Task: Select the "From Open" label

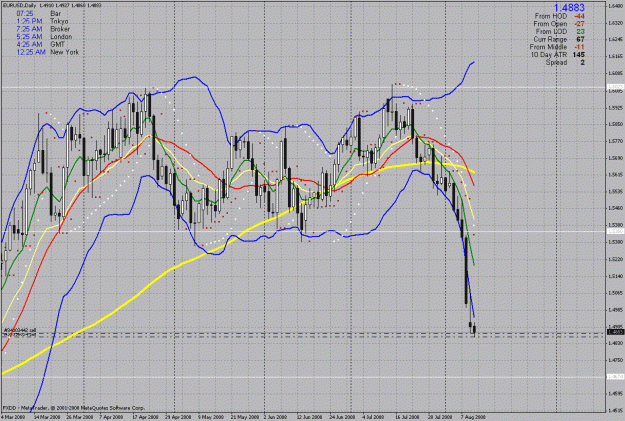Action: pos(550,24)
